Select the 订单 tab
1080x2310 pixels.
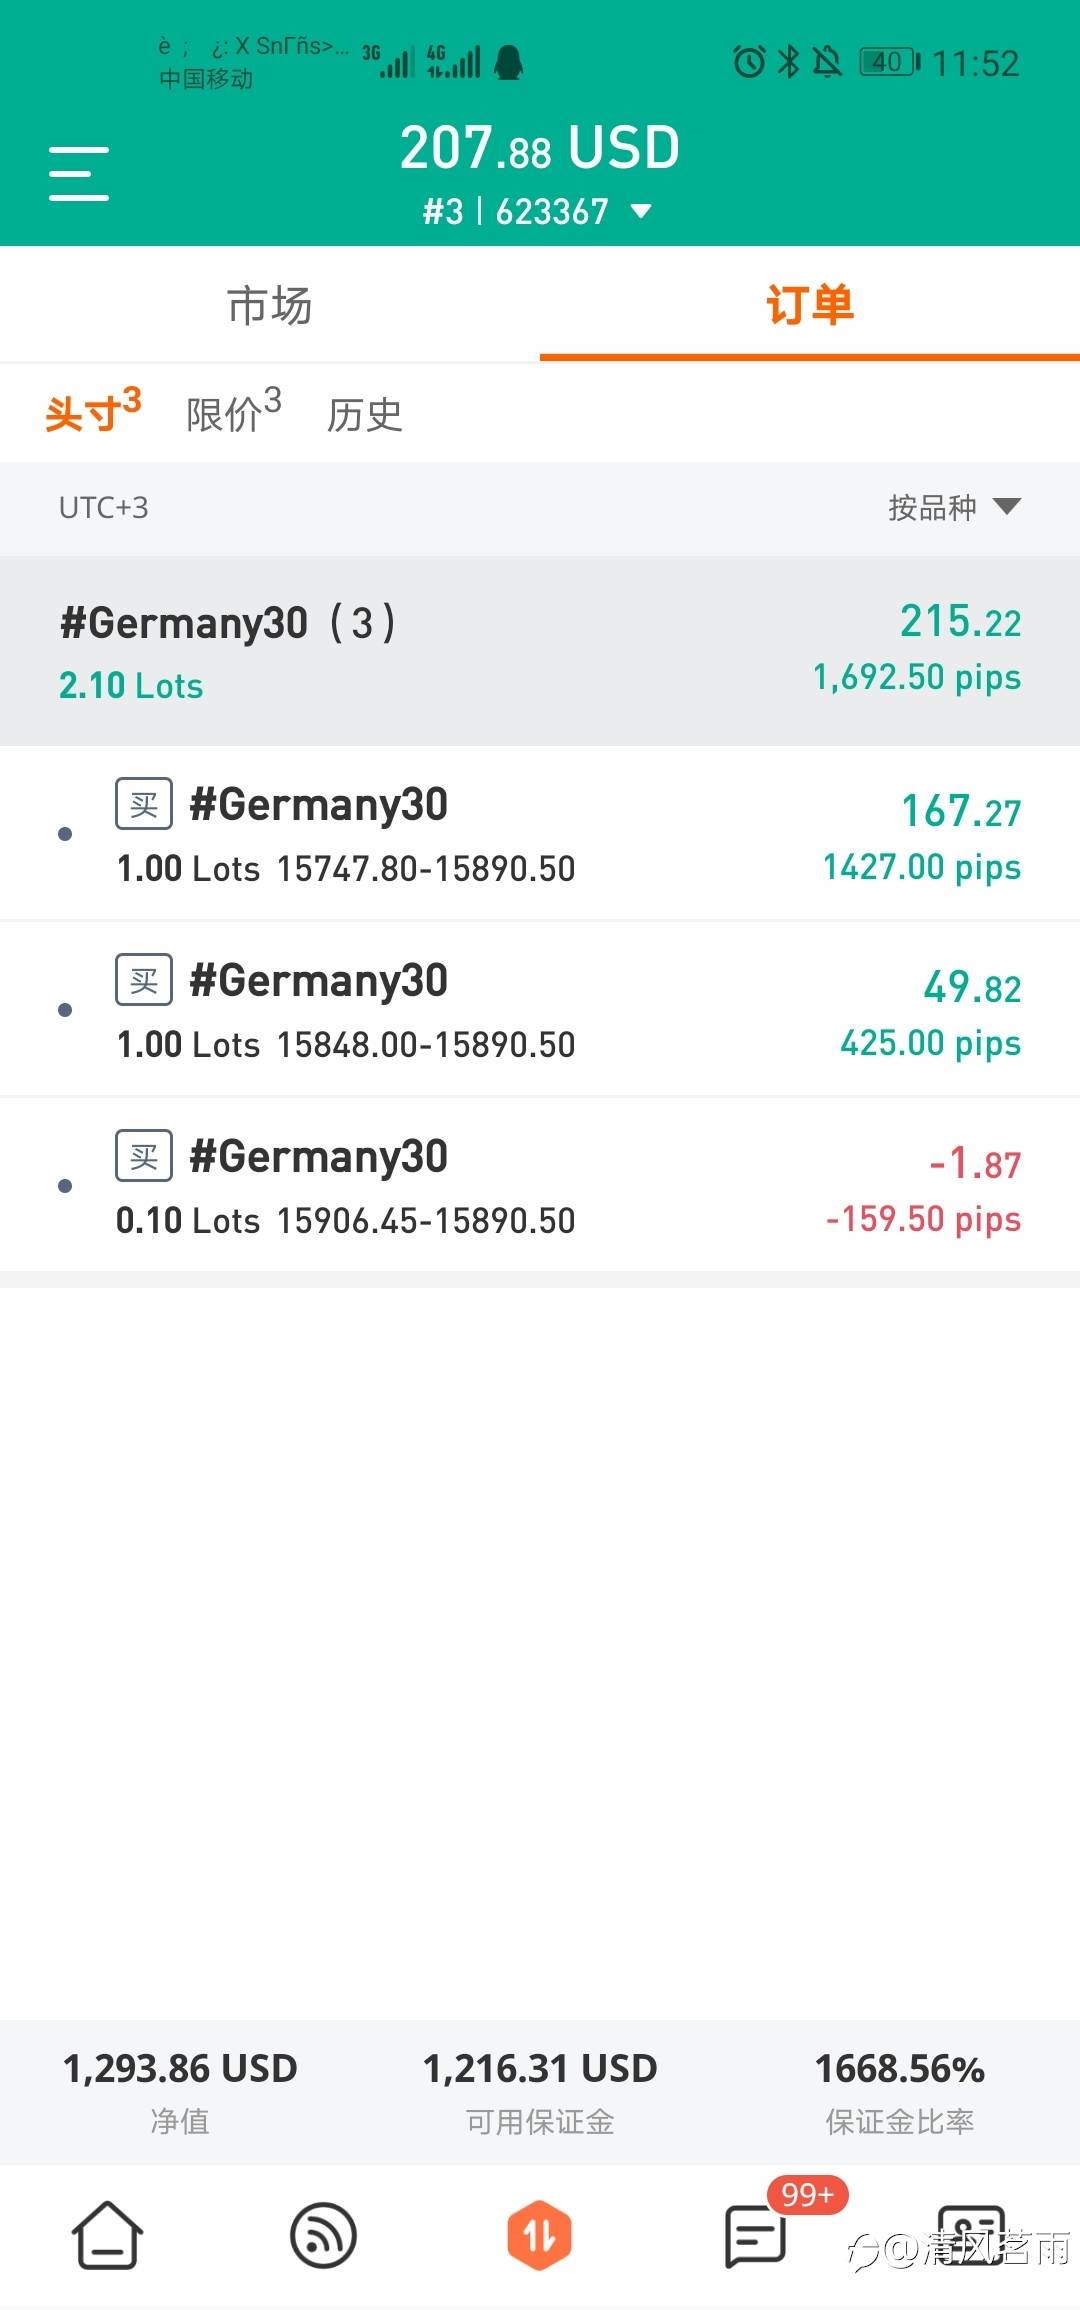coord(810,305)
